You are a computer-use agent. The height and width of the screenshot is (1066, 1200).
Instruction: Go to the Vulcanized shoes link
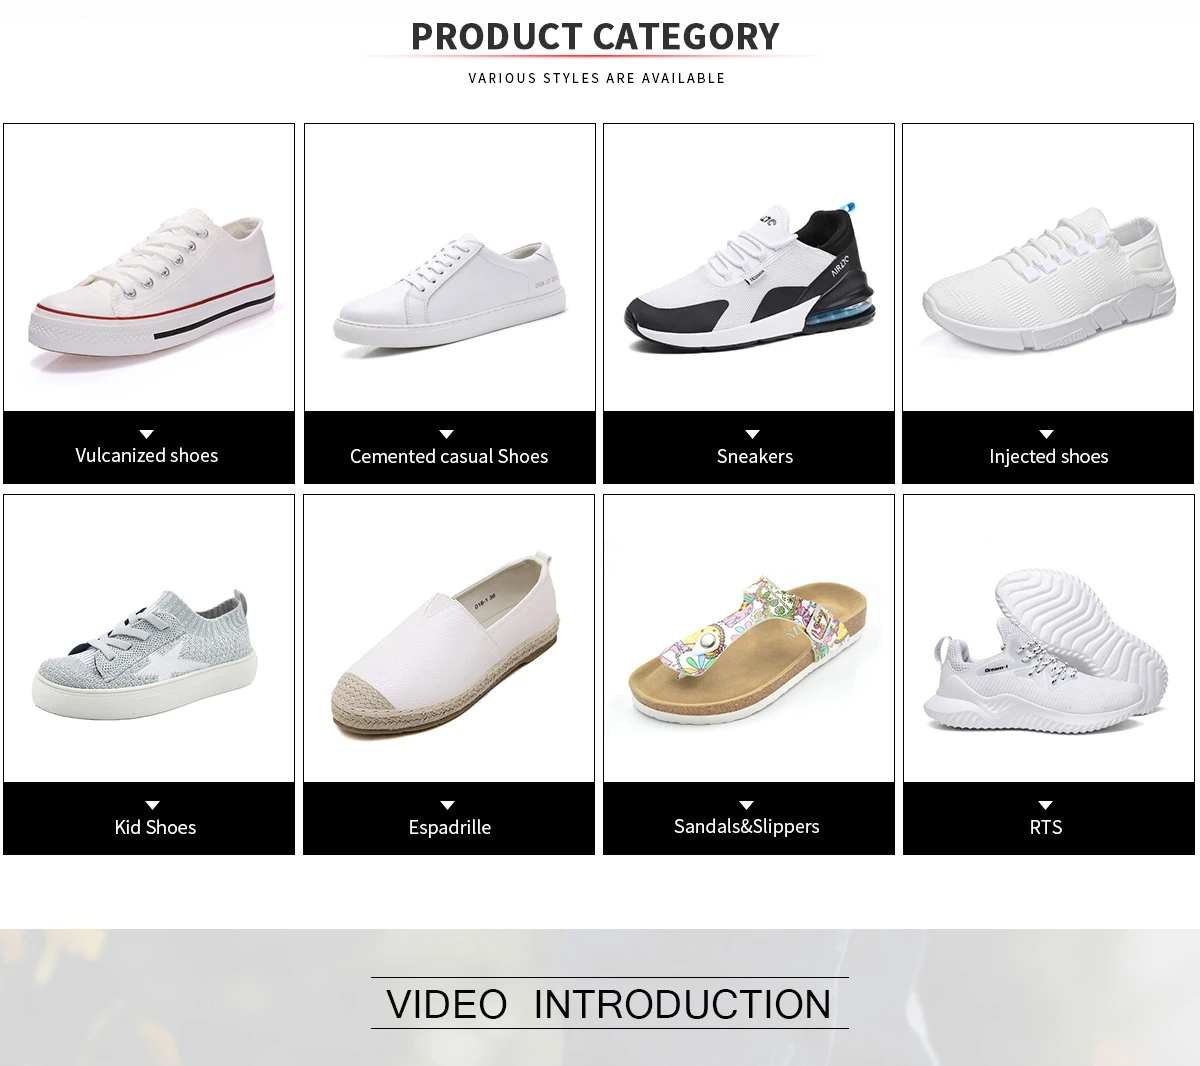tap(147, 456)
